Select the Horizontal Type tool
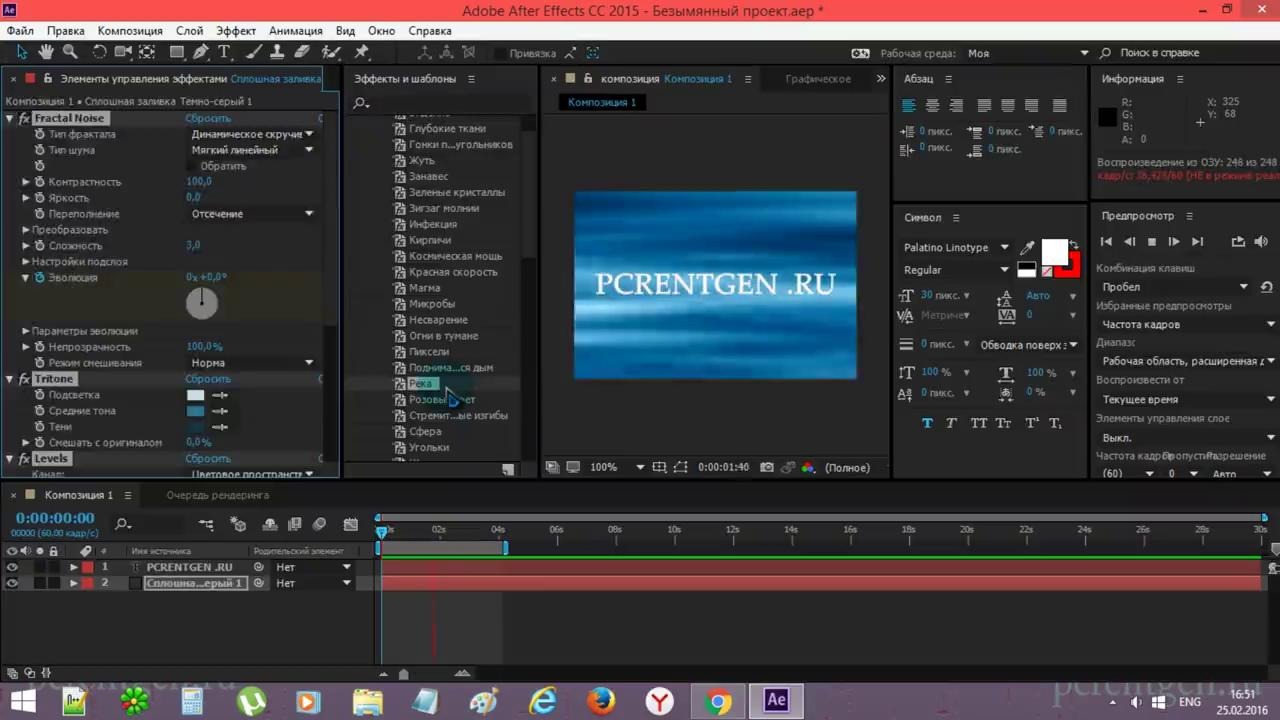 pyautogui.click(x=224, y=52)
